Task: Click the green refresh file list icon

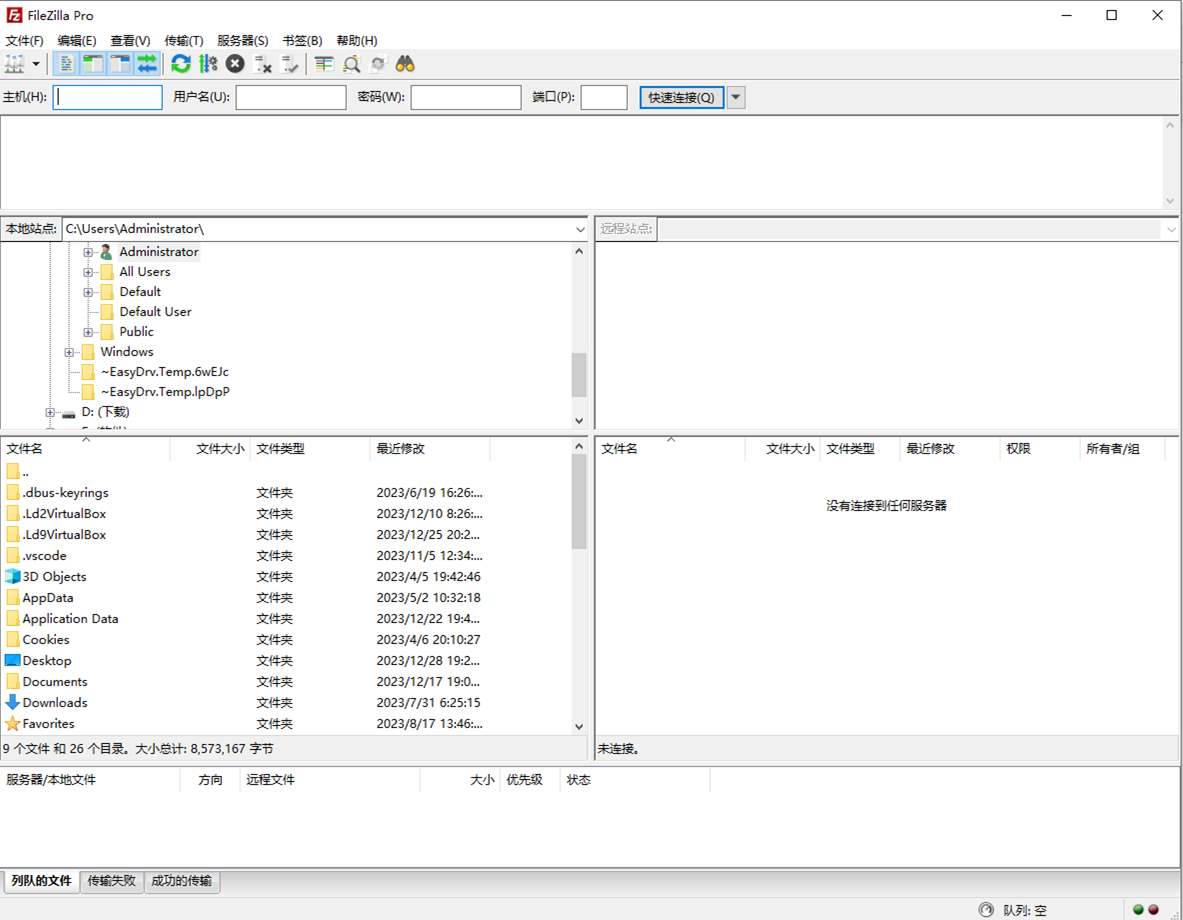Action: 181,64
